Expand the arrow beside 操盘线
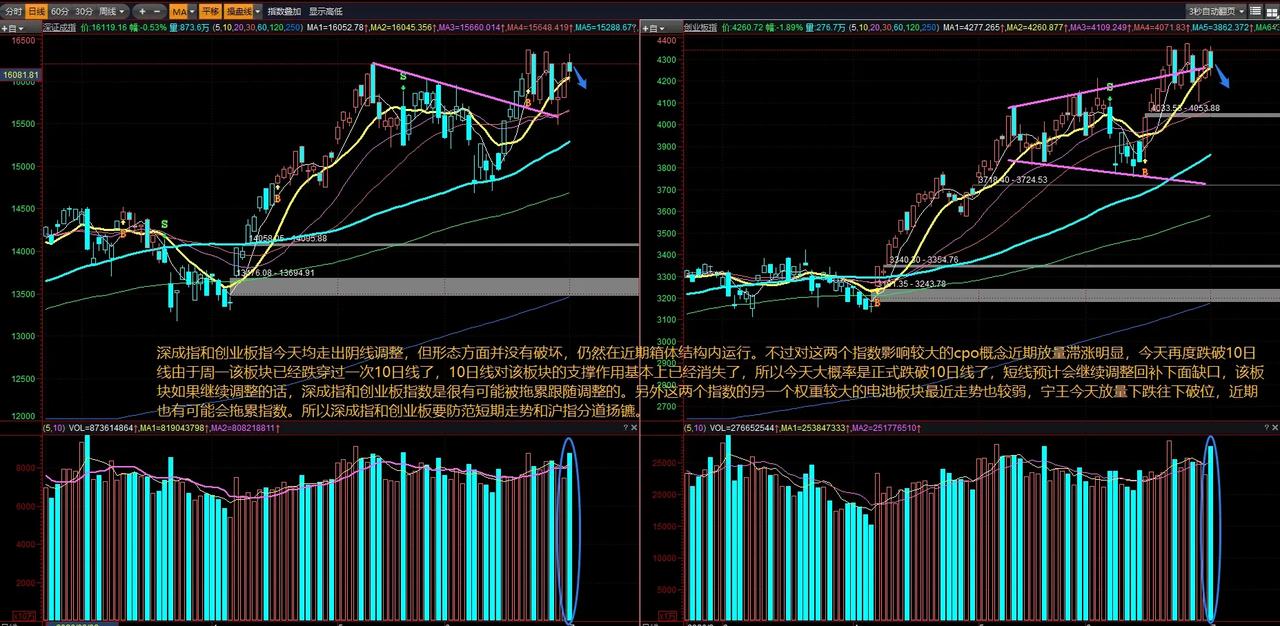1280x626 pixels. [x=257, y=11]
